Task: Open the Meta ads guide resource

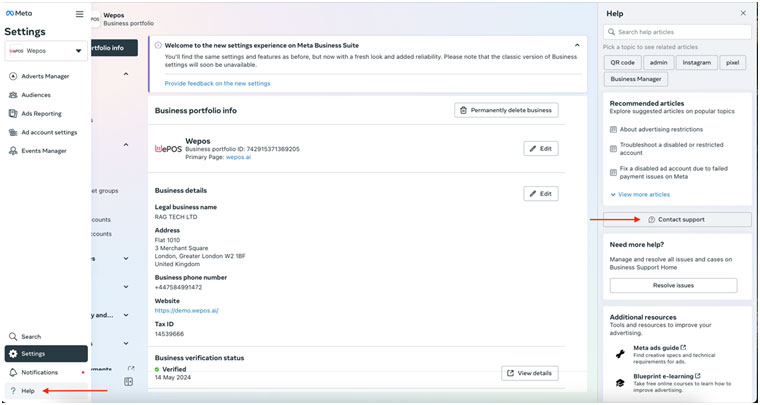Action: point(659,348)
